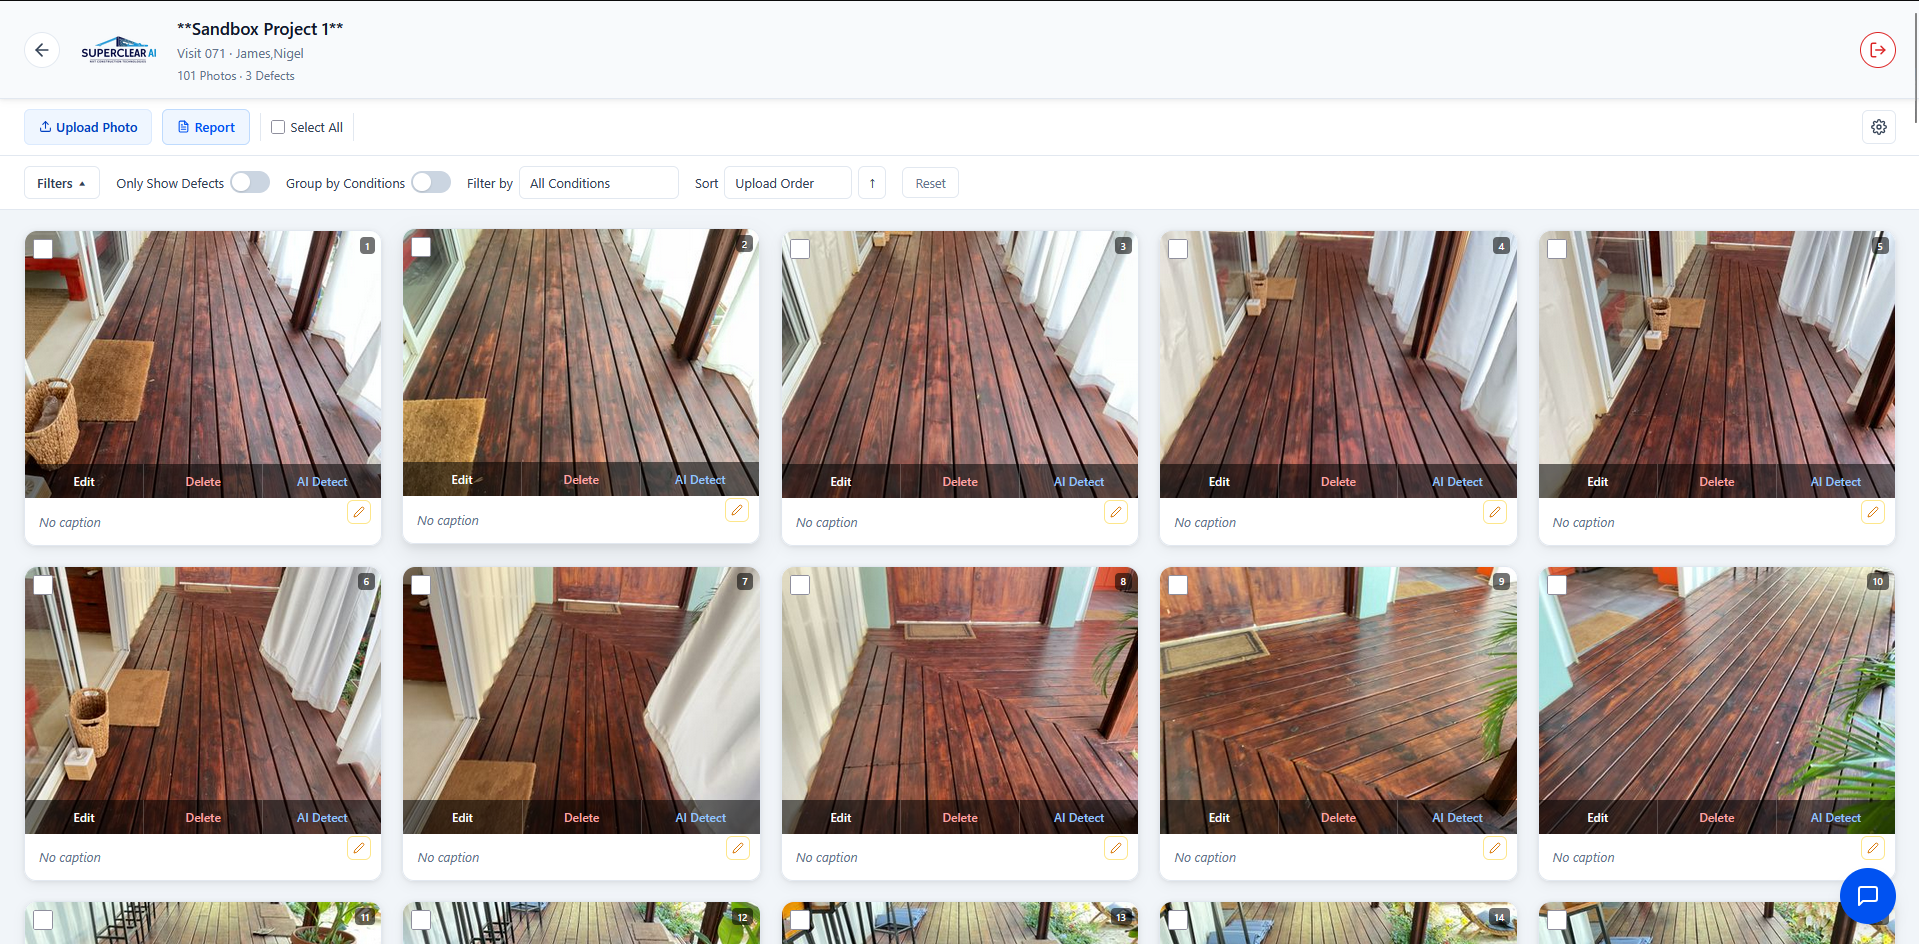Select photo 10 checkbox

pyautogui.click(x=1557, y=584)
